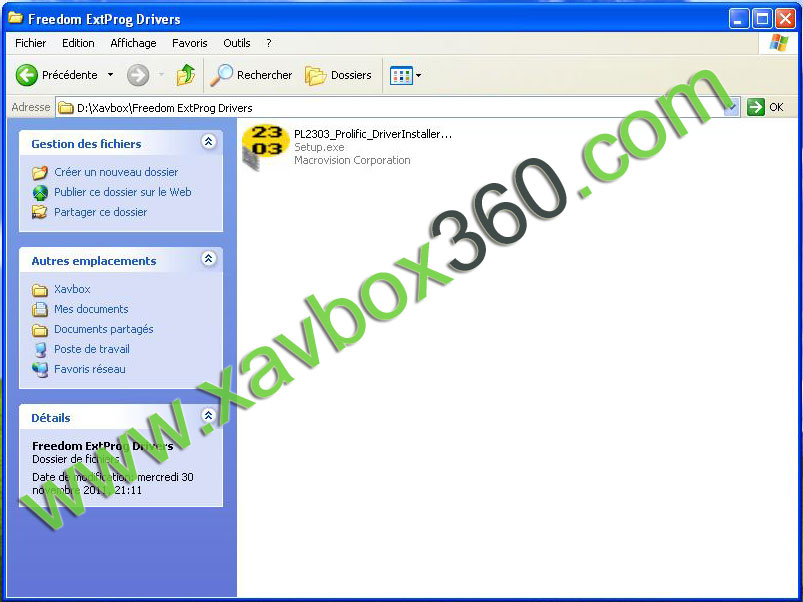Viewport: 803px width, 602px height.
Task: Open Xavbox location link
Action: (72, 289)
